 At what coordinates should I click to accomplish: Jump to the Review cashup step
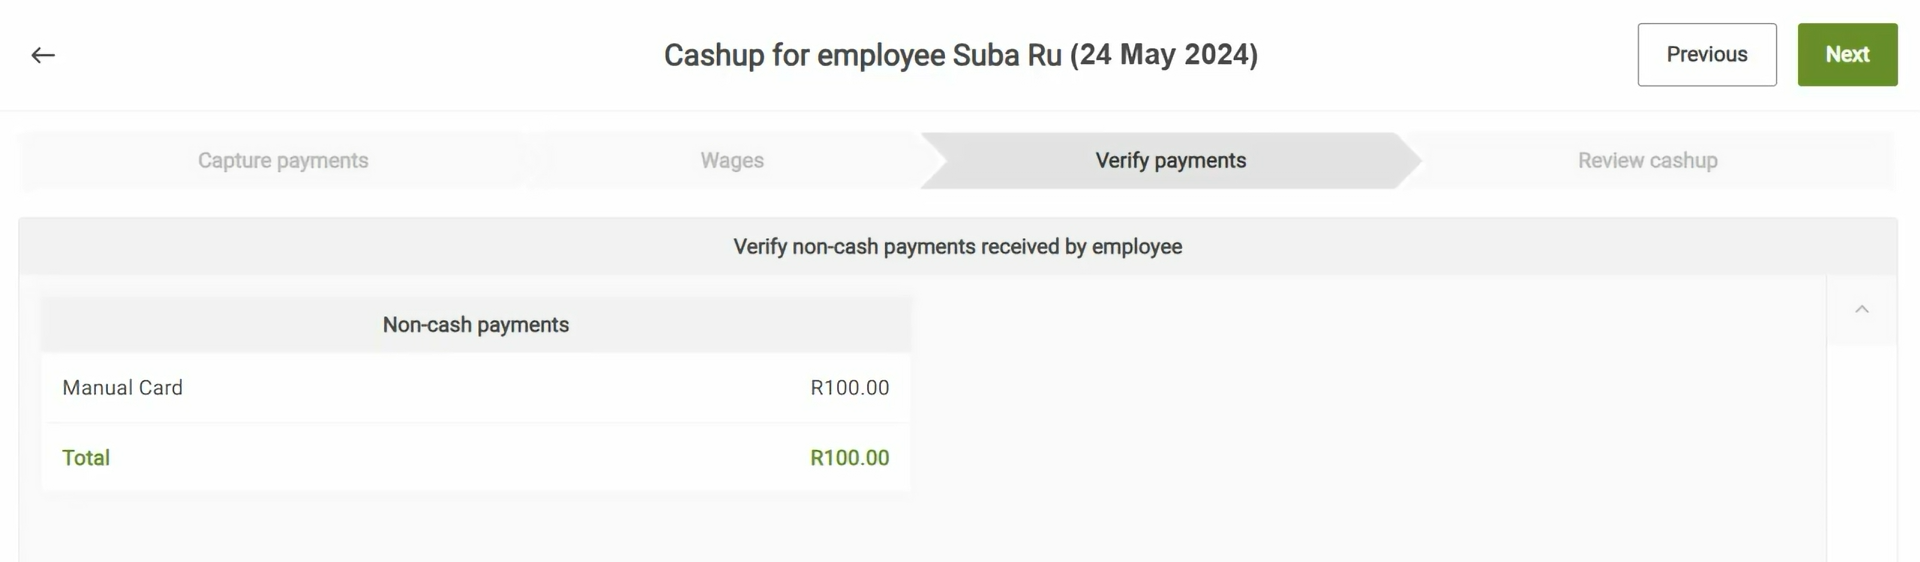(1647, 161)
